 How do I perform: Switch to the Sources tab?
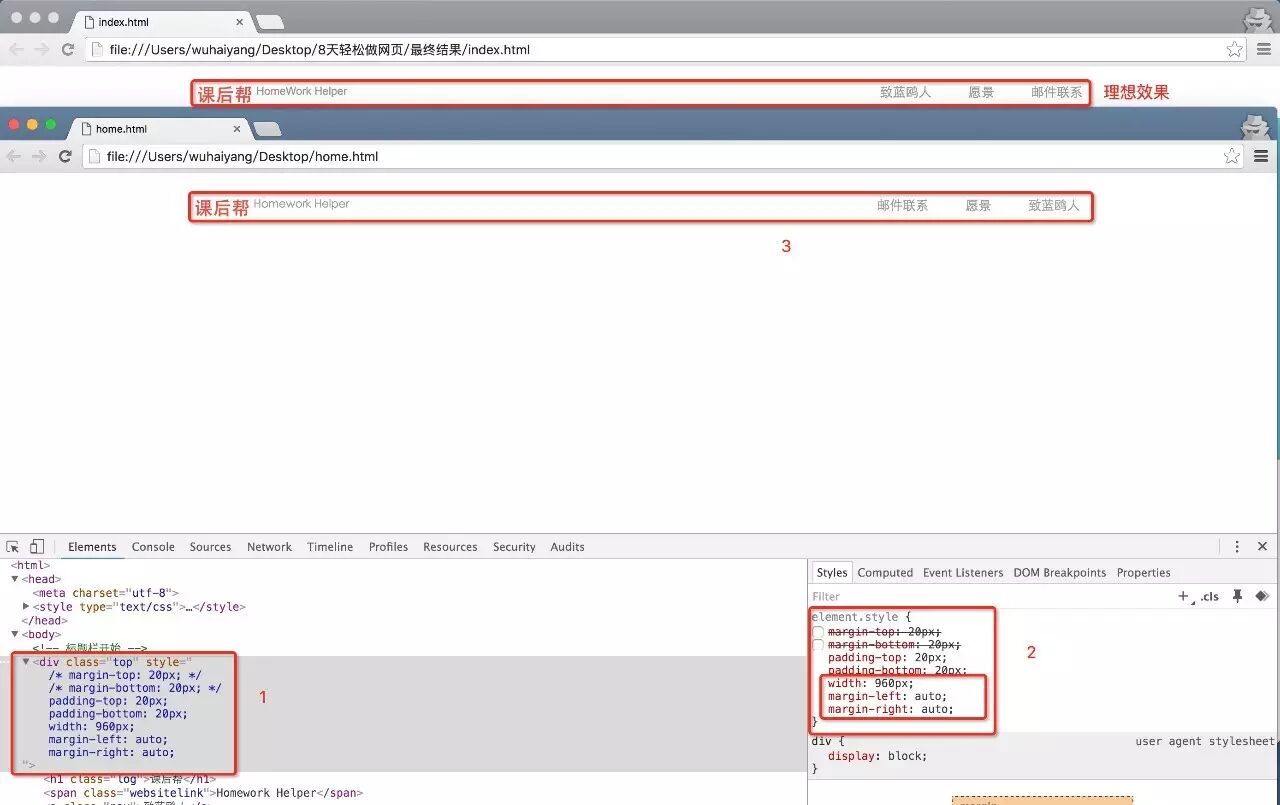(x=210, y=547)
